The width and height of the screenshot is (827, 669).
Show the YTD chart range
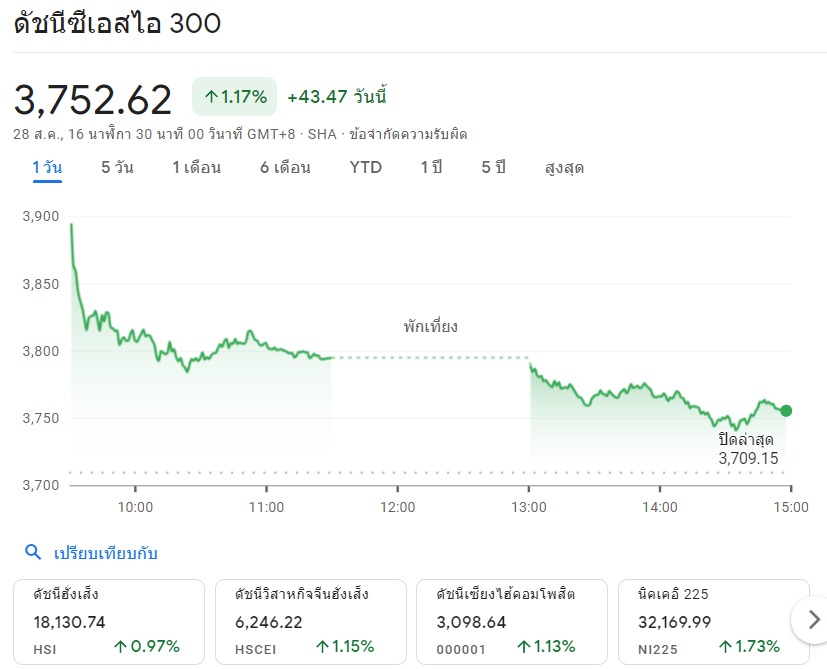365,167
